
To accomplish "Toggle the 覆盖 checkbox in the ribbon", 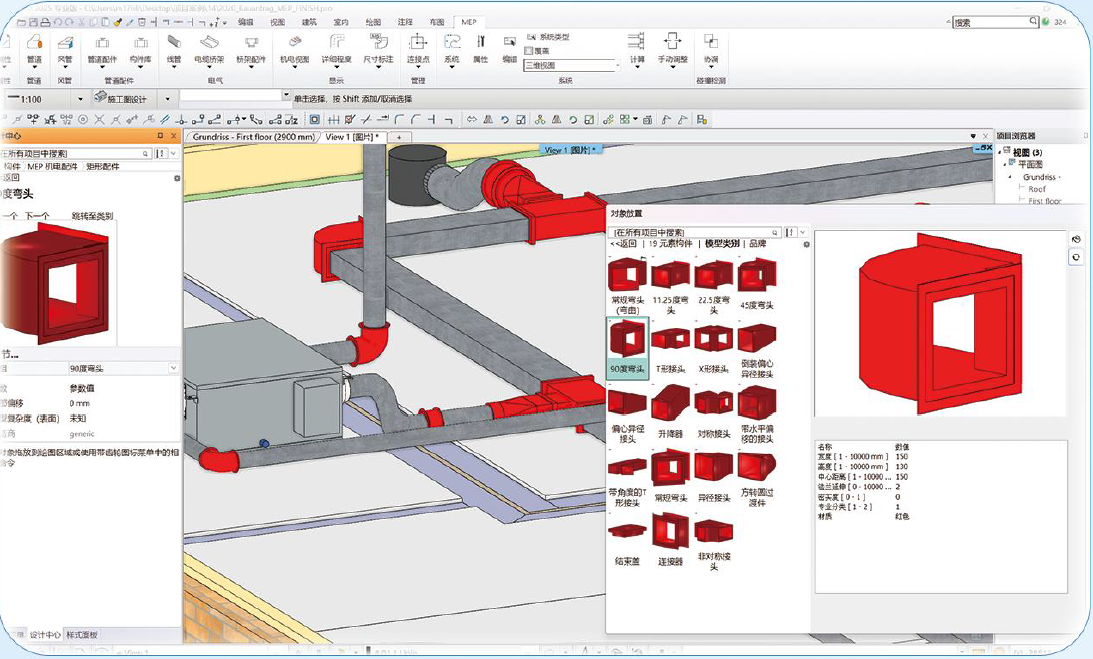I will (x=528, y=51).
